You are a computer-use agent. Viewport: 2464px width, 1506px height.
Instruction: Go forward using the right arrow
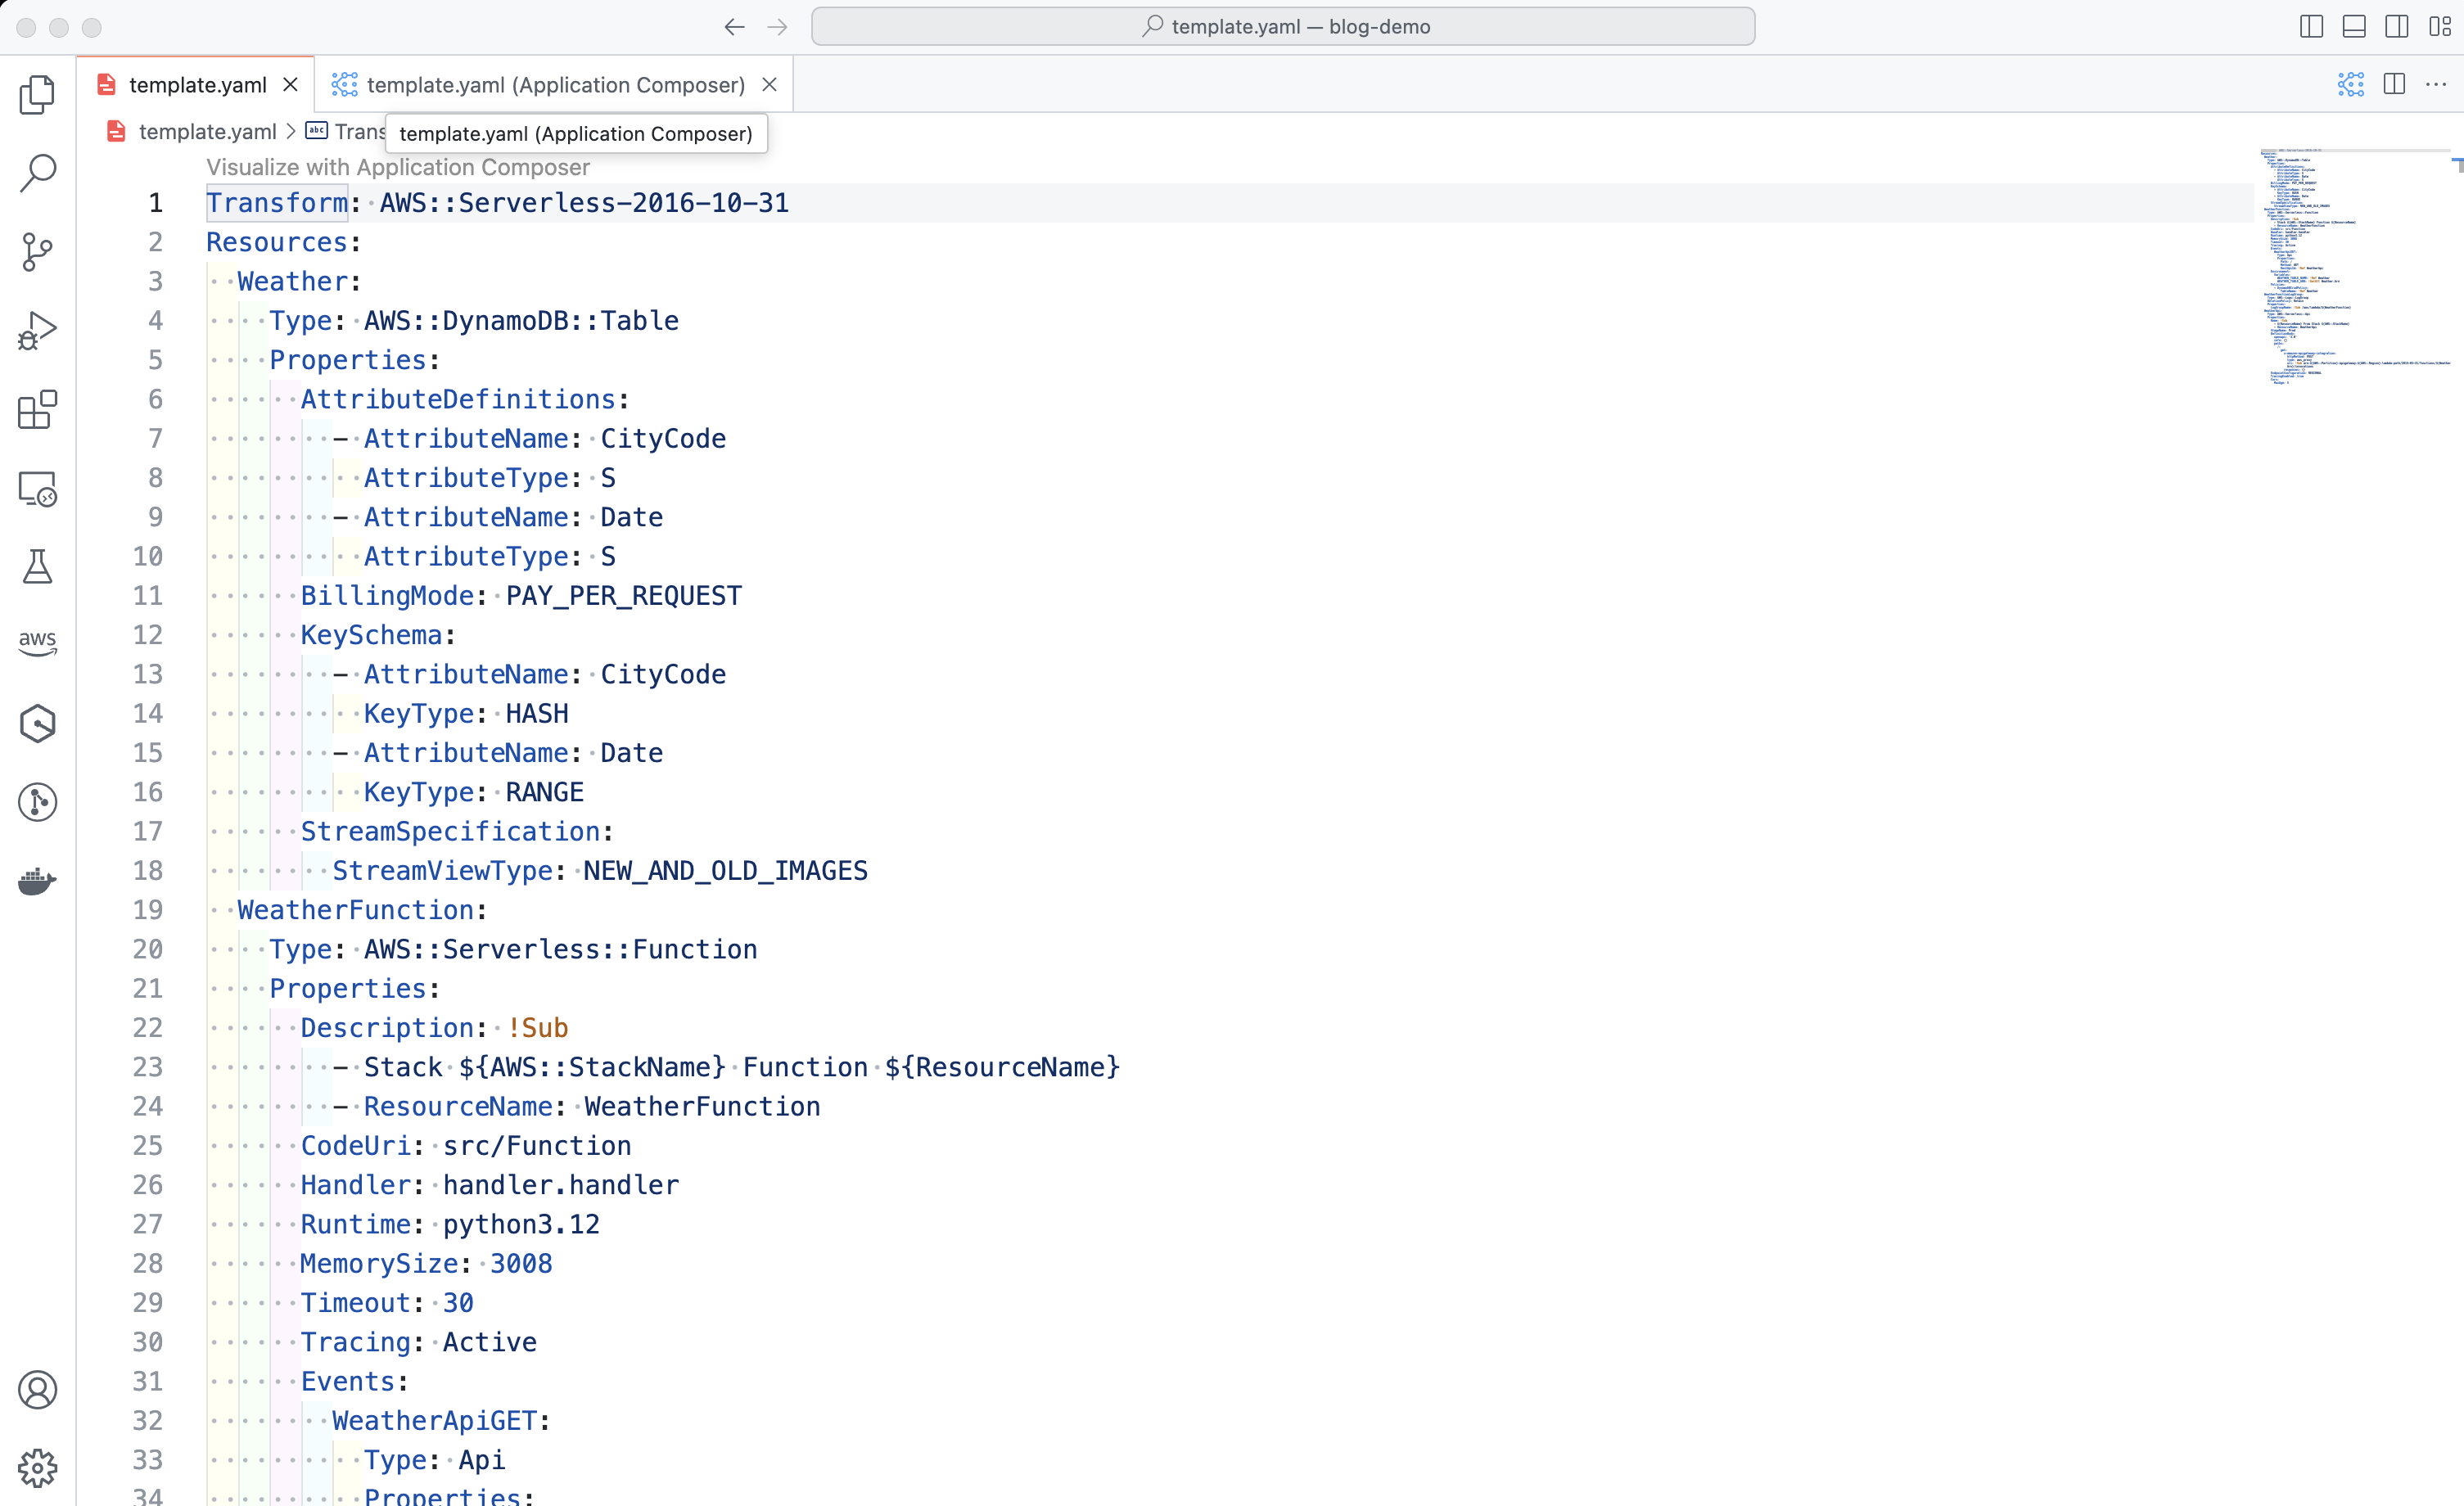pyautogui.click(x=777, y=27)
